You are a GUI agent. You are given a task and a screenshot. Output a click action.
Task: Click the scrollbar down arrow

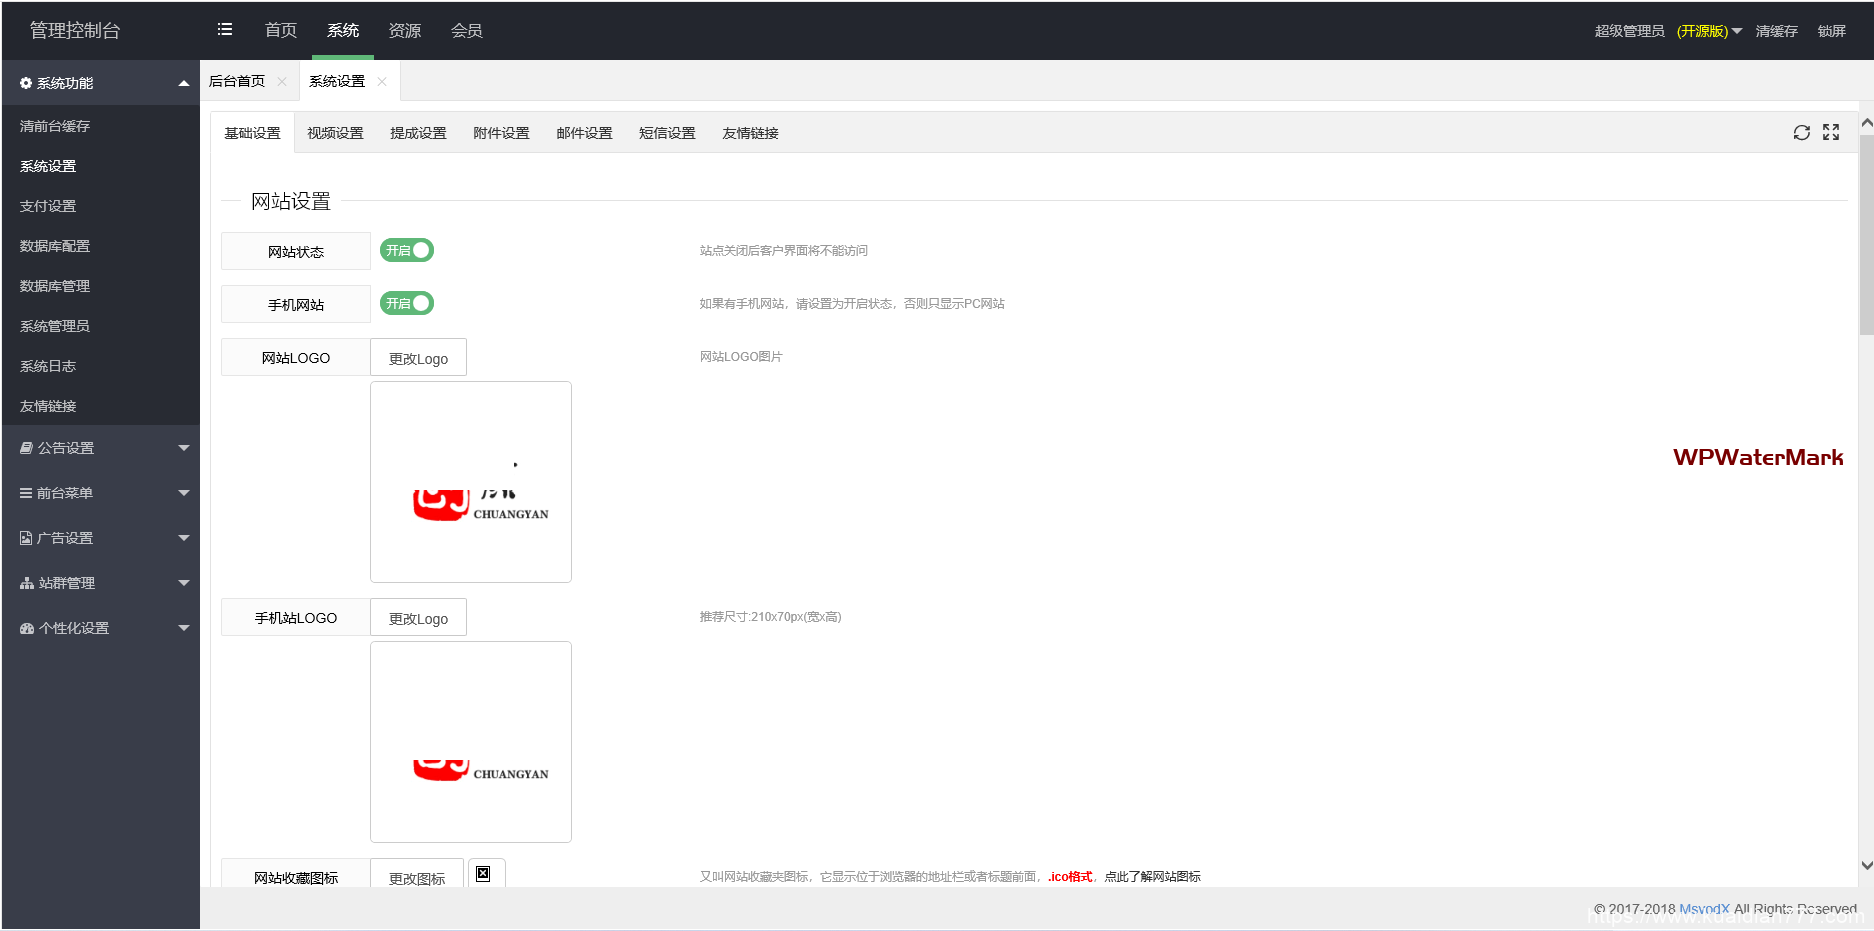click(1866, 865)
